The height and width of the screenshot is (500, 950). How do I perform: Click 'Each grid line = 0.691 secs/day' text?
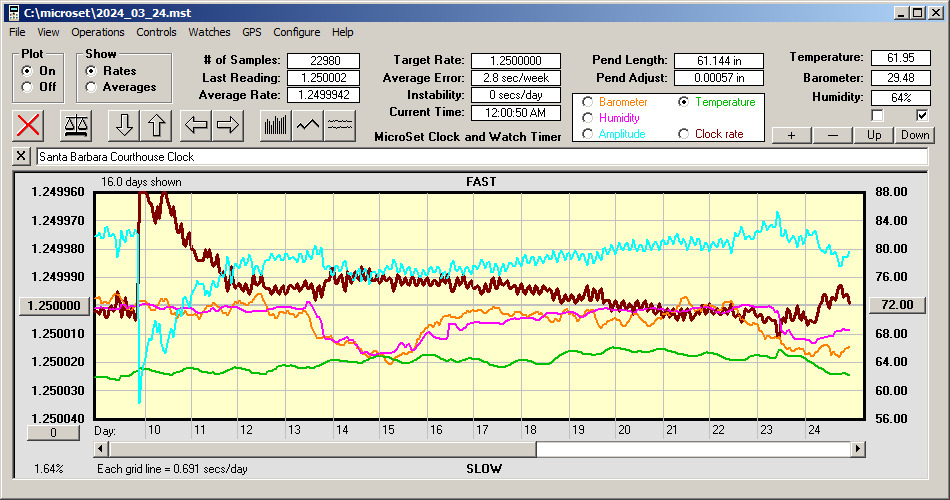172,468
